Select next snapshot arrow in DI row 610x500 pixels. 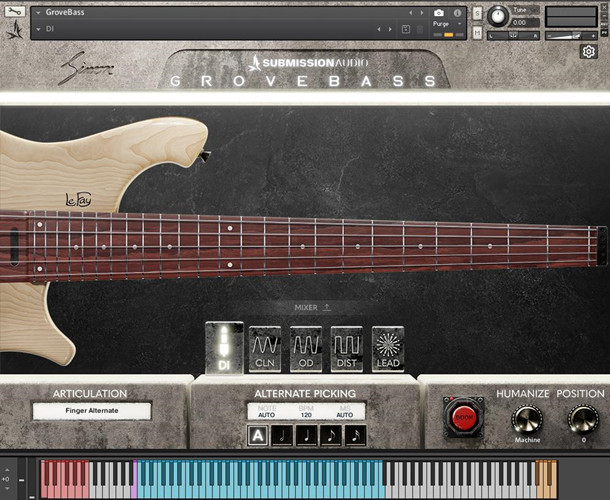click(390, 29)
